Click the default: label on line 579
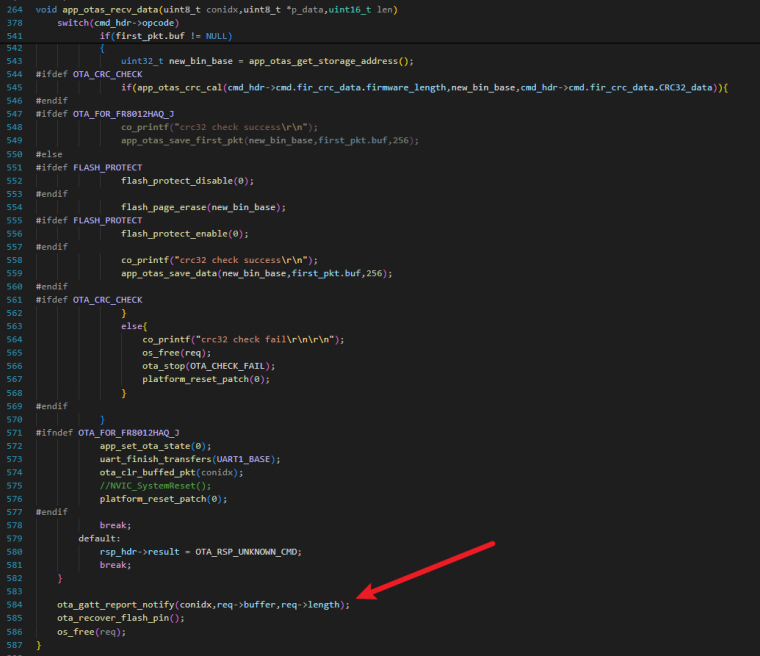 coord(99,539)
